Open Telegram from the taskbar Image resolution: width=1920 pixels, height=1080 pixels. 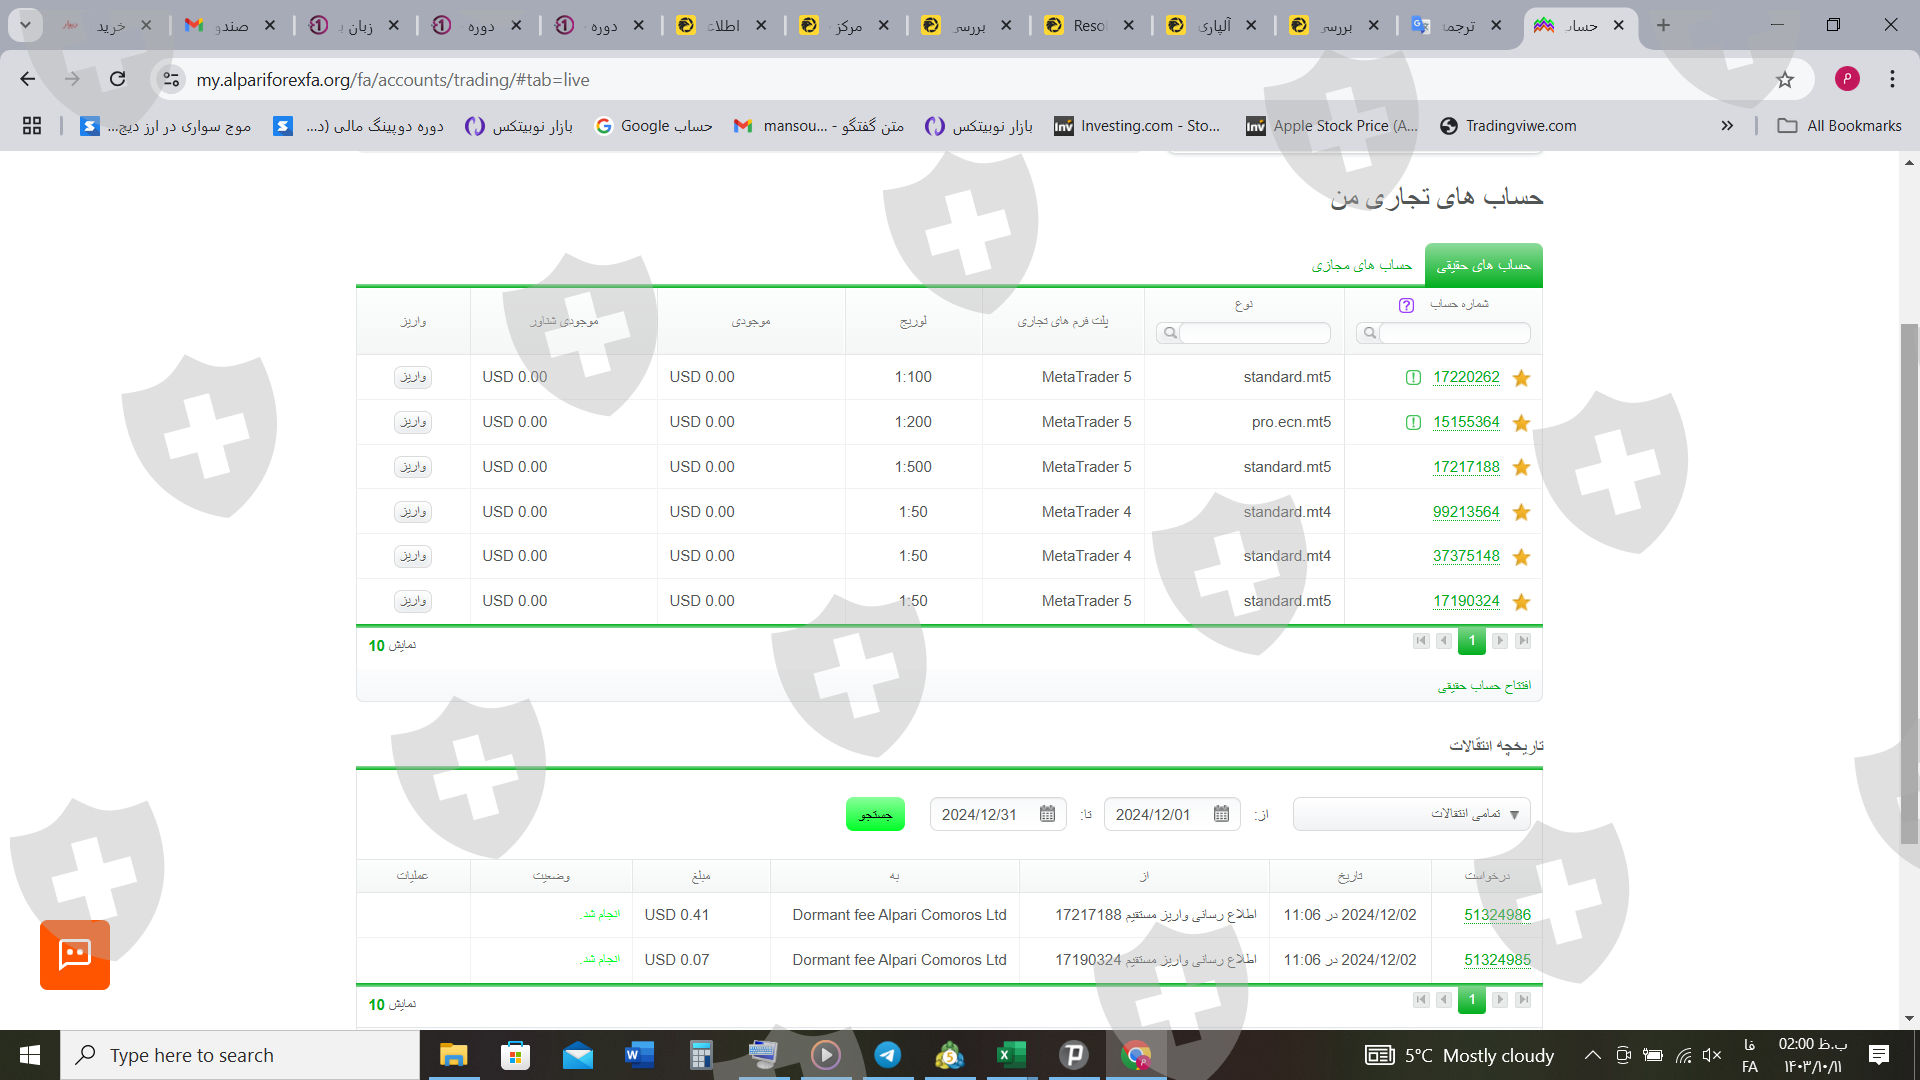click(887, 1055)
